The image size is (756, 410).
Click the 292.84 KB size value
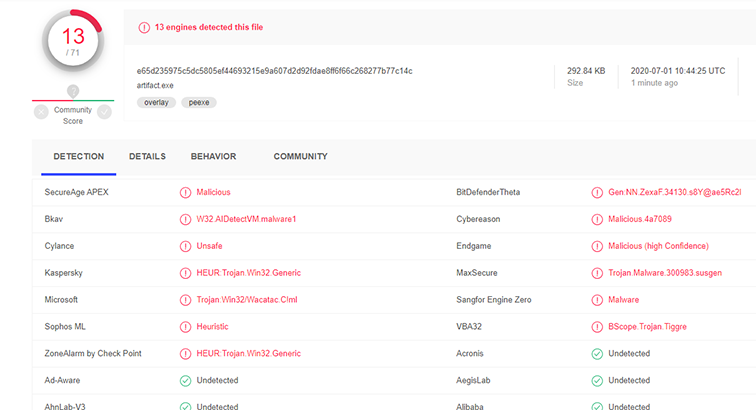pos(586,71)
